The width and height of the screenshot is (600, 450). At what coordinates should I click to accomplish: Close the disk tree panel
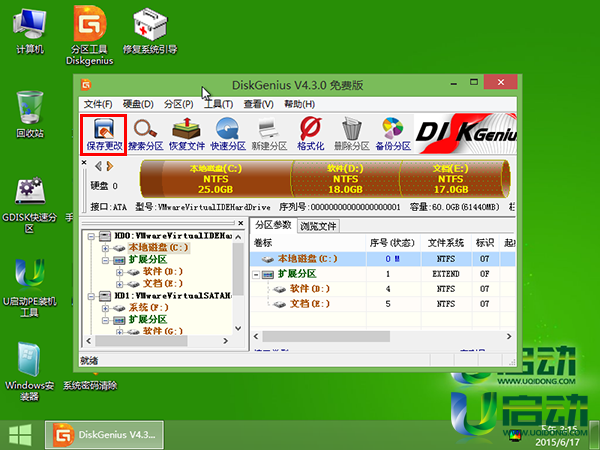coord(241,223)
